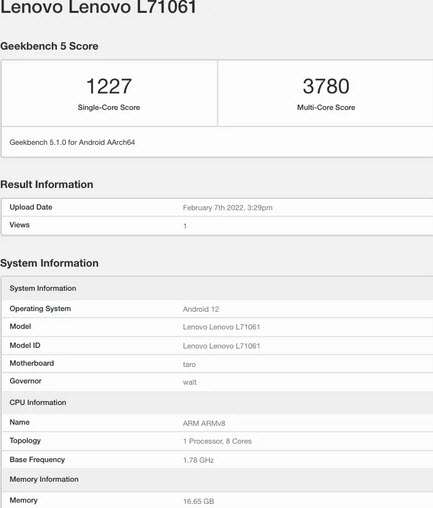Click the Topology value 1 Processor, 8 Cores

tap(217, 441)
